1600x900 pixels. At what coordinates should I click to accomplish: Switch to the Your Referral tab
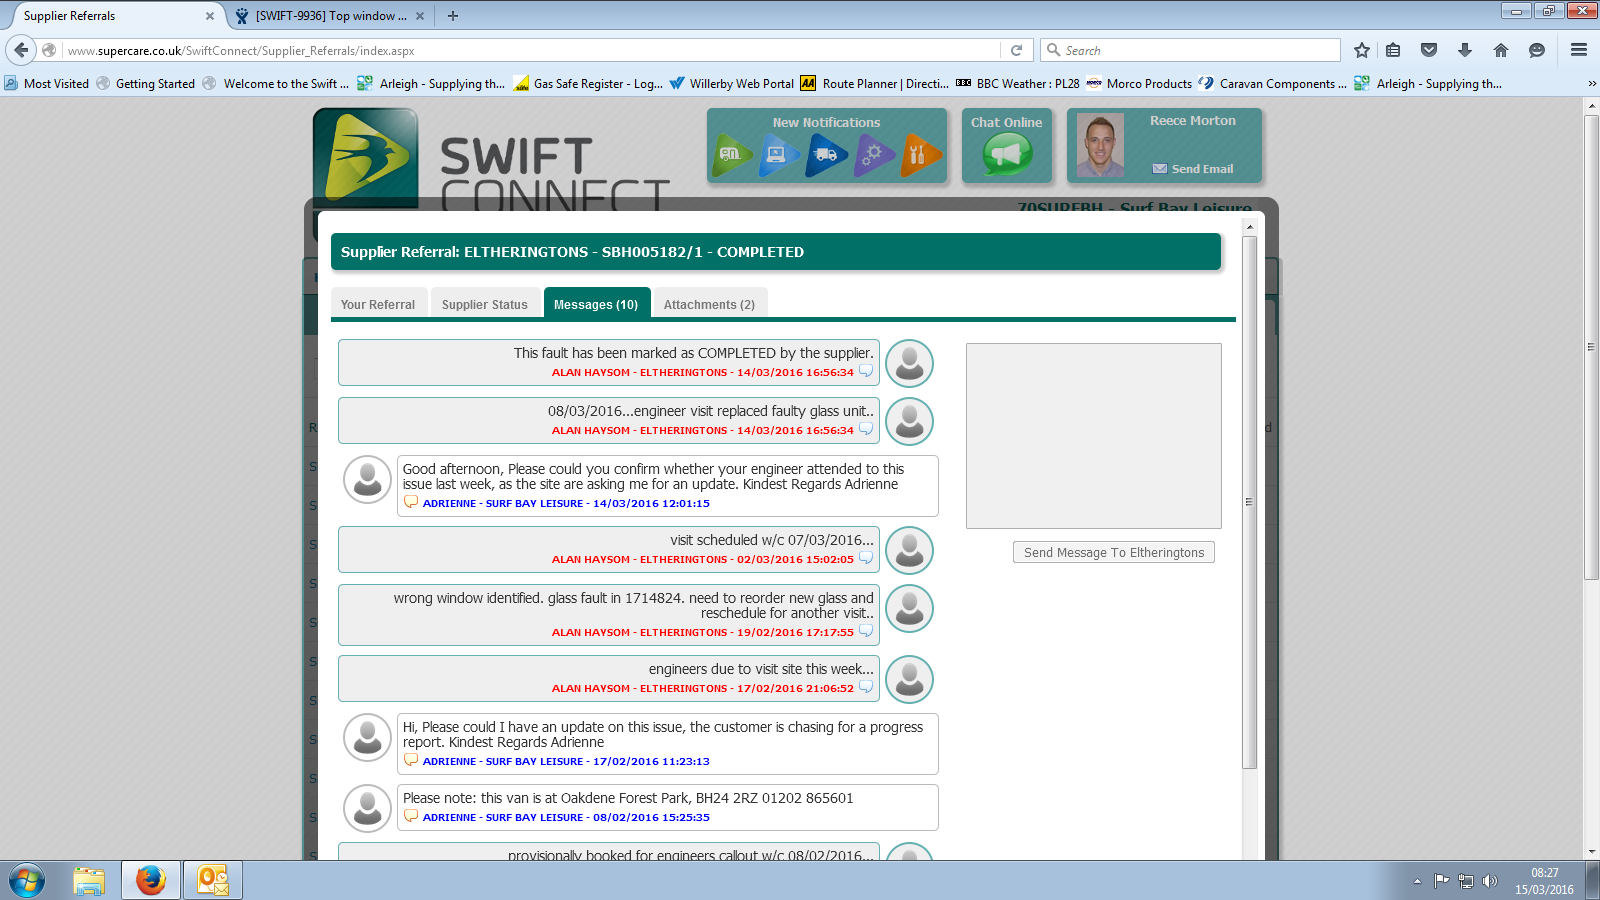(x=378, y=304)
